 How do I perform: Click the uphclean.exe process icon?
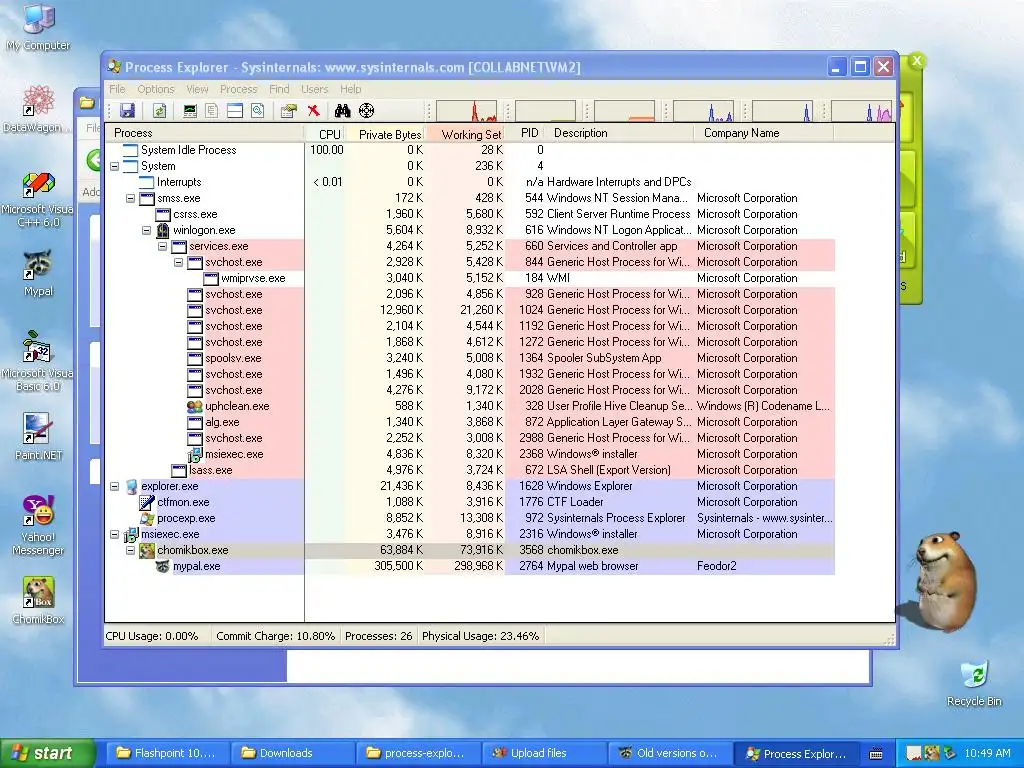point(195,406)
